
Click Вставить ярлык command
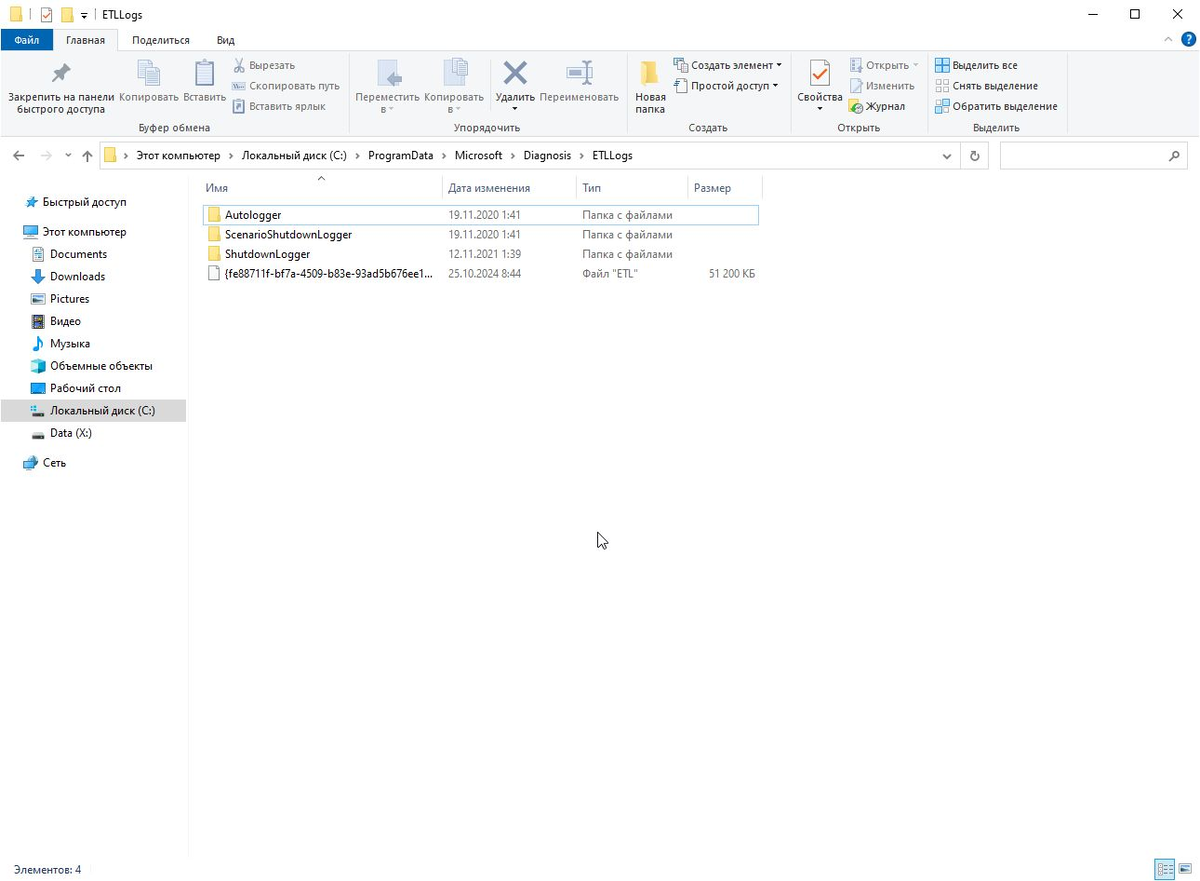pos(279,106)
